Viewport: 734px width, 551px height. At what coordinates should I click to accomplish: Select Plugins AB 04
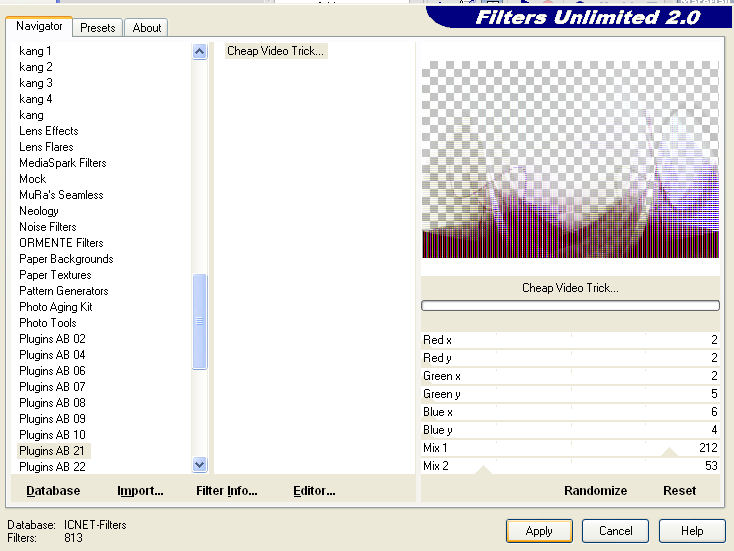coord(52,355)
